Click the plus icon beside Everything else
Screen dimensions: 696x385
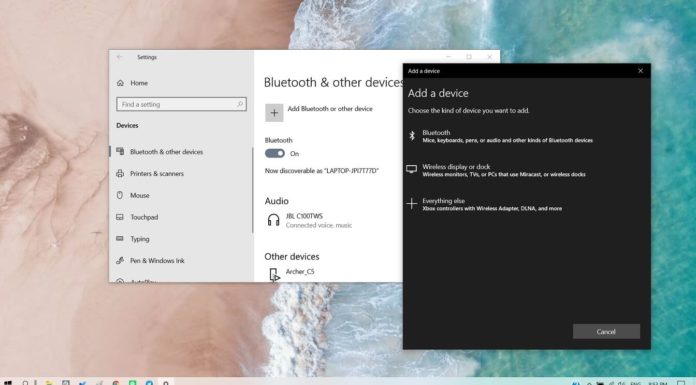click(x=411, y=203)
